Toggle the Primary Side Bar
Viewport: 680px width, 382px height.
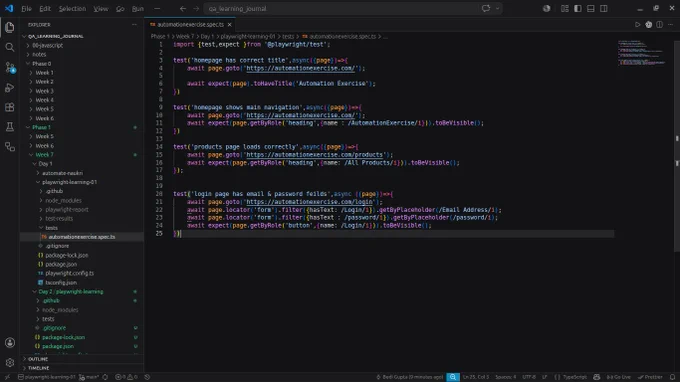point(578,9)
